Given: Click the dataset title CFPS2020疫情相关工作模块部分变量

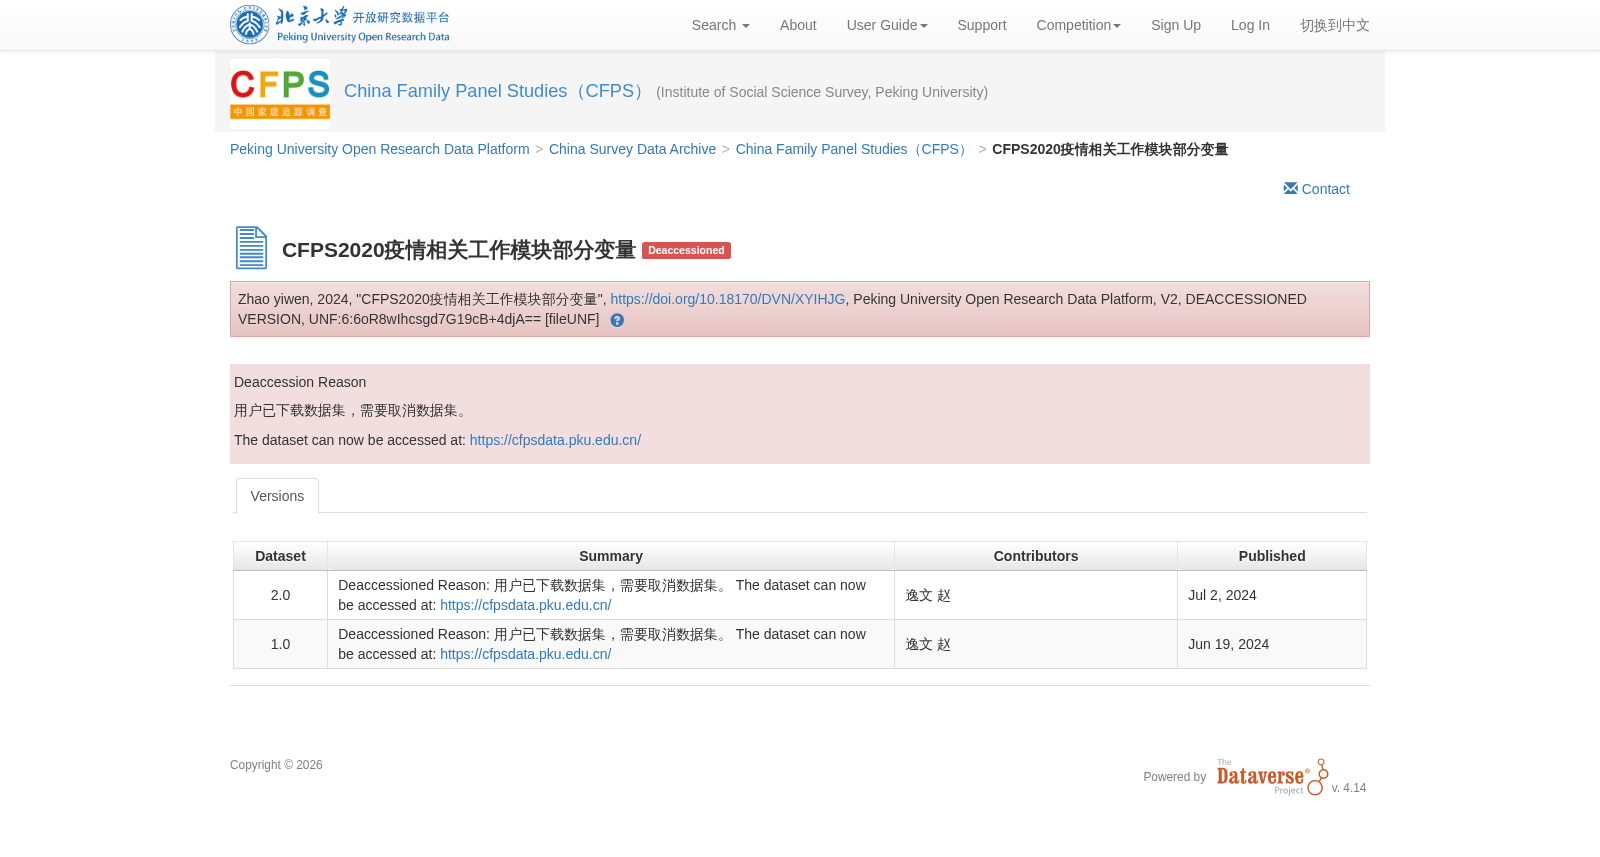Looking at the screenshot, I should tap(459, 250).
